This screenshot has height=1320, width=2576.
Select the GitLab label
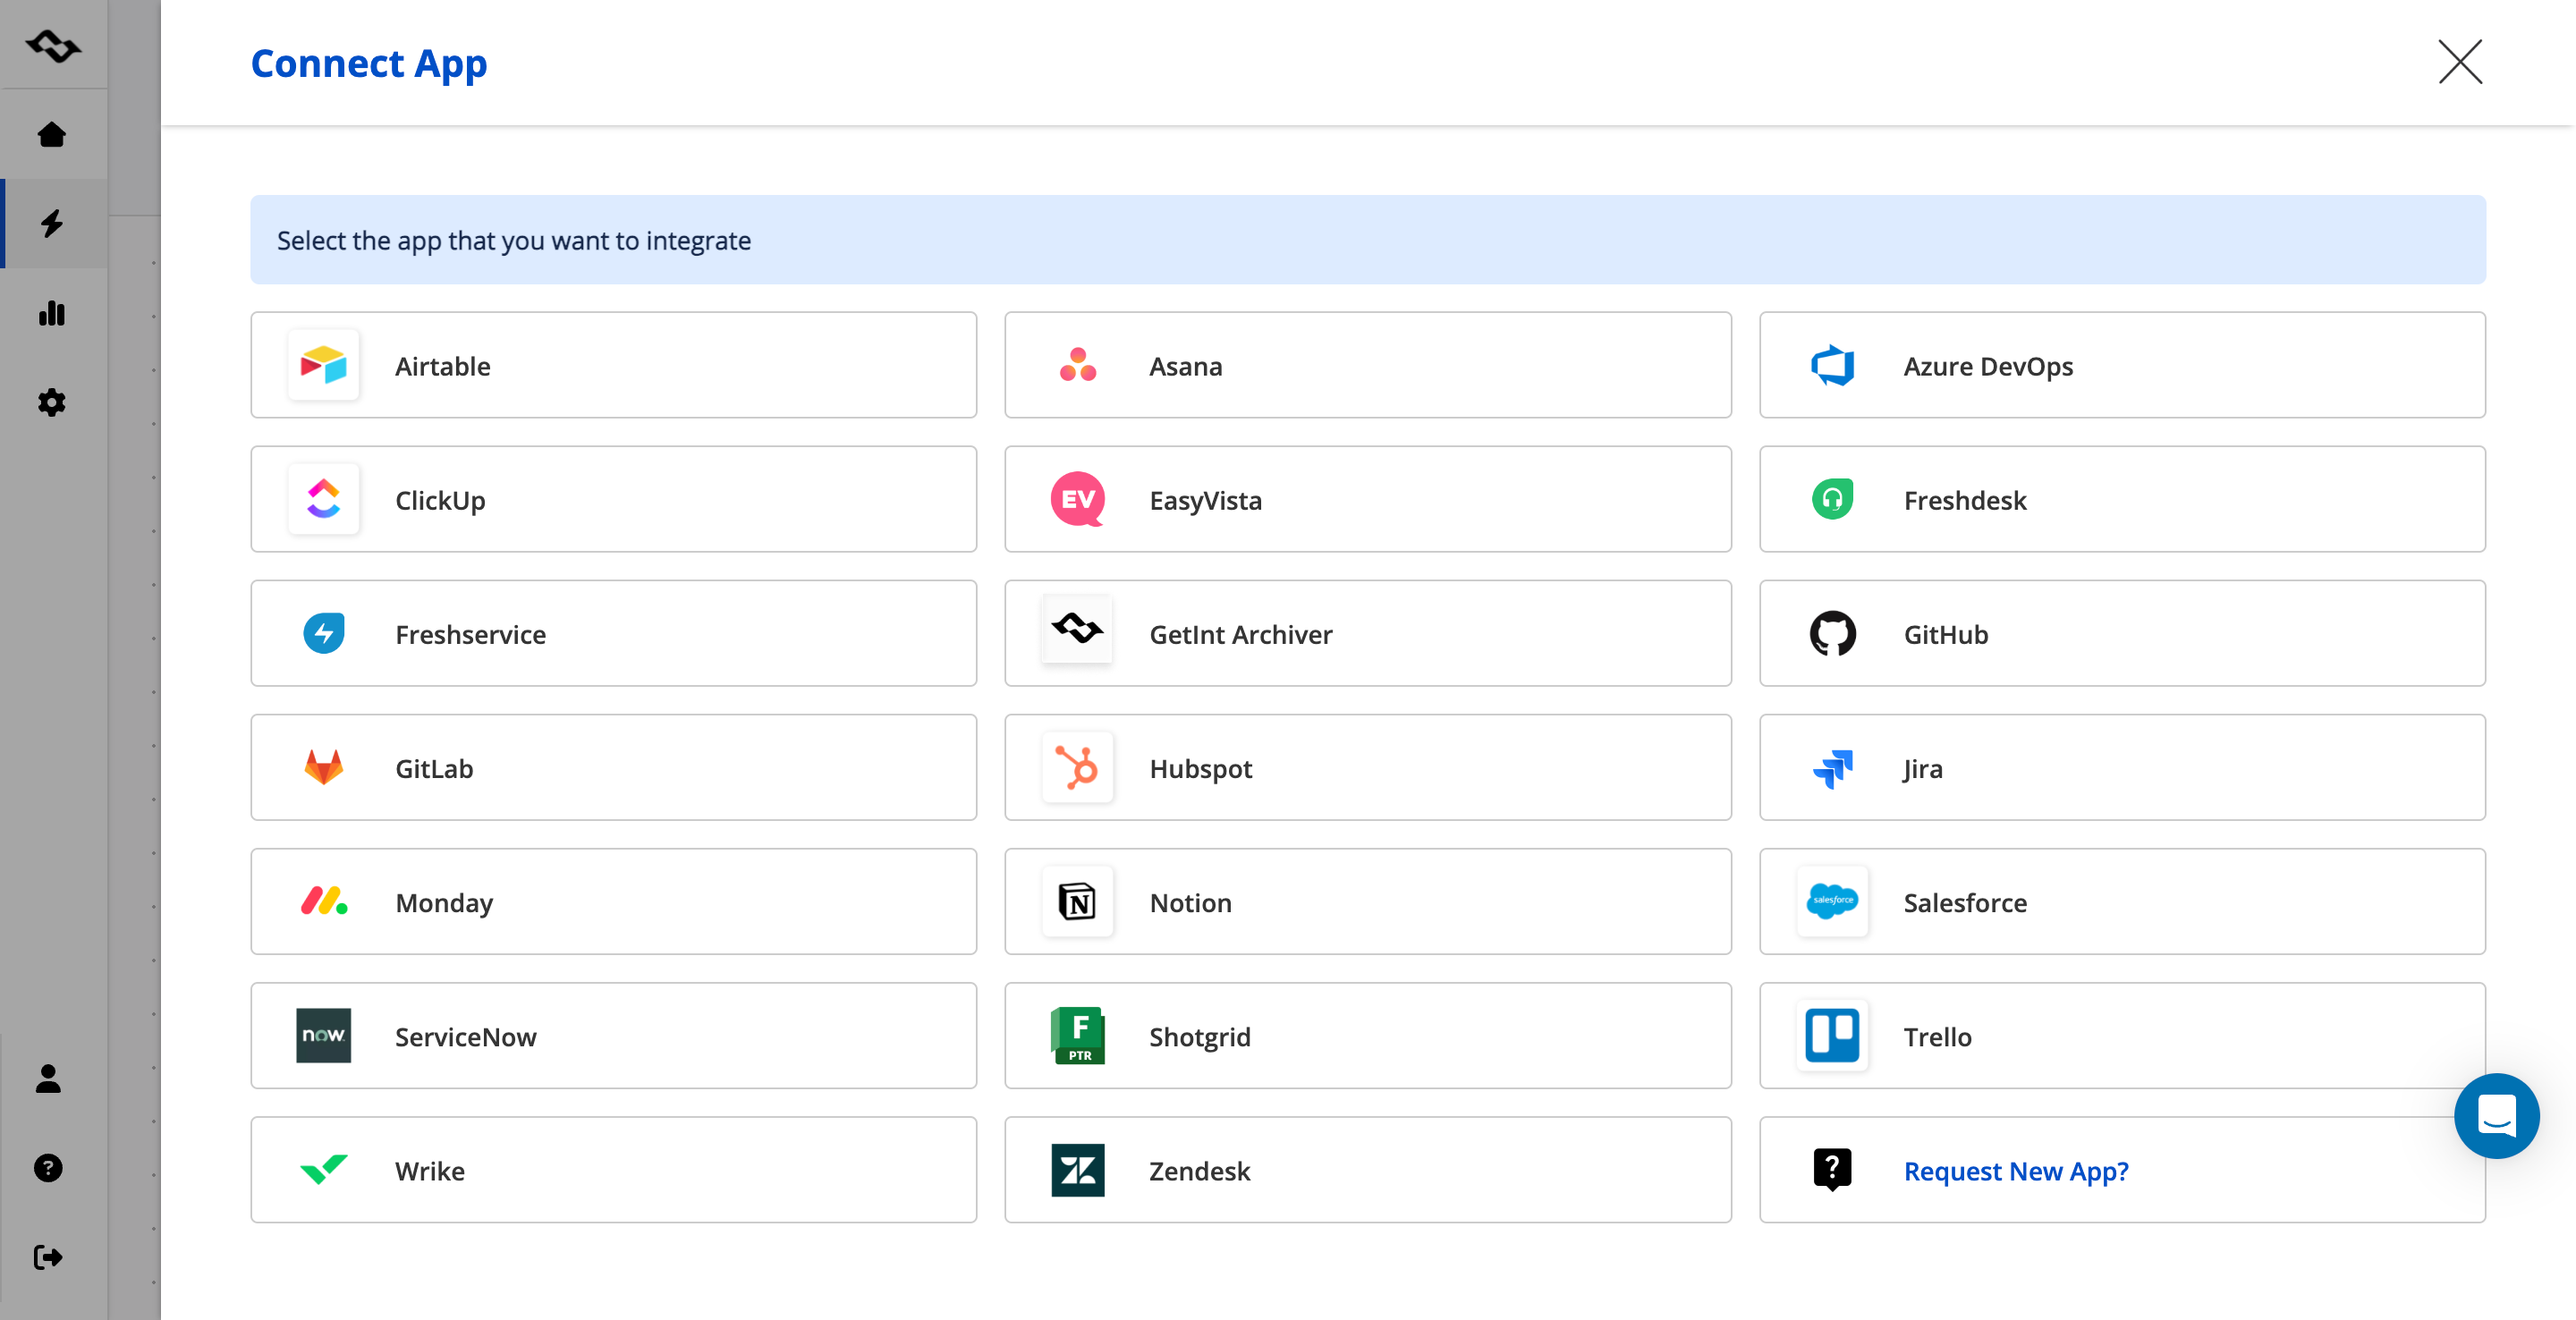point(434,768)
